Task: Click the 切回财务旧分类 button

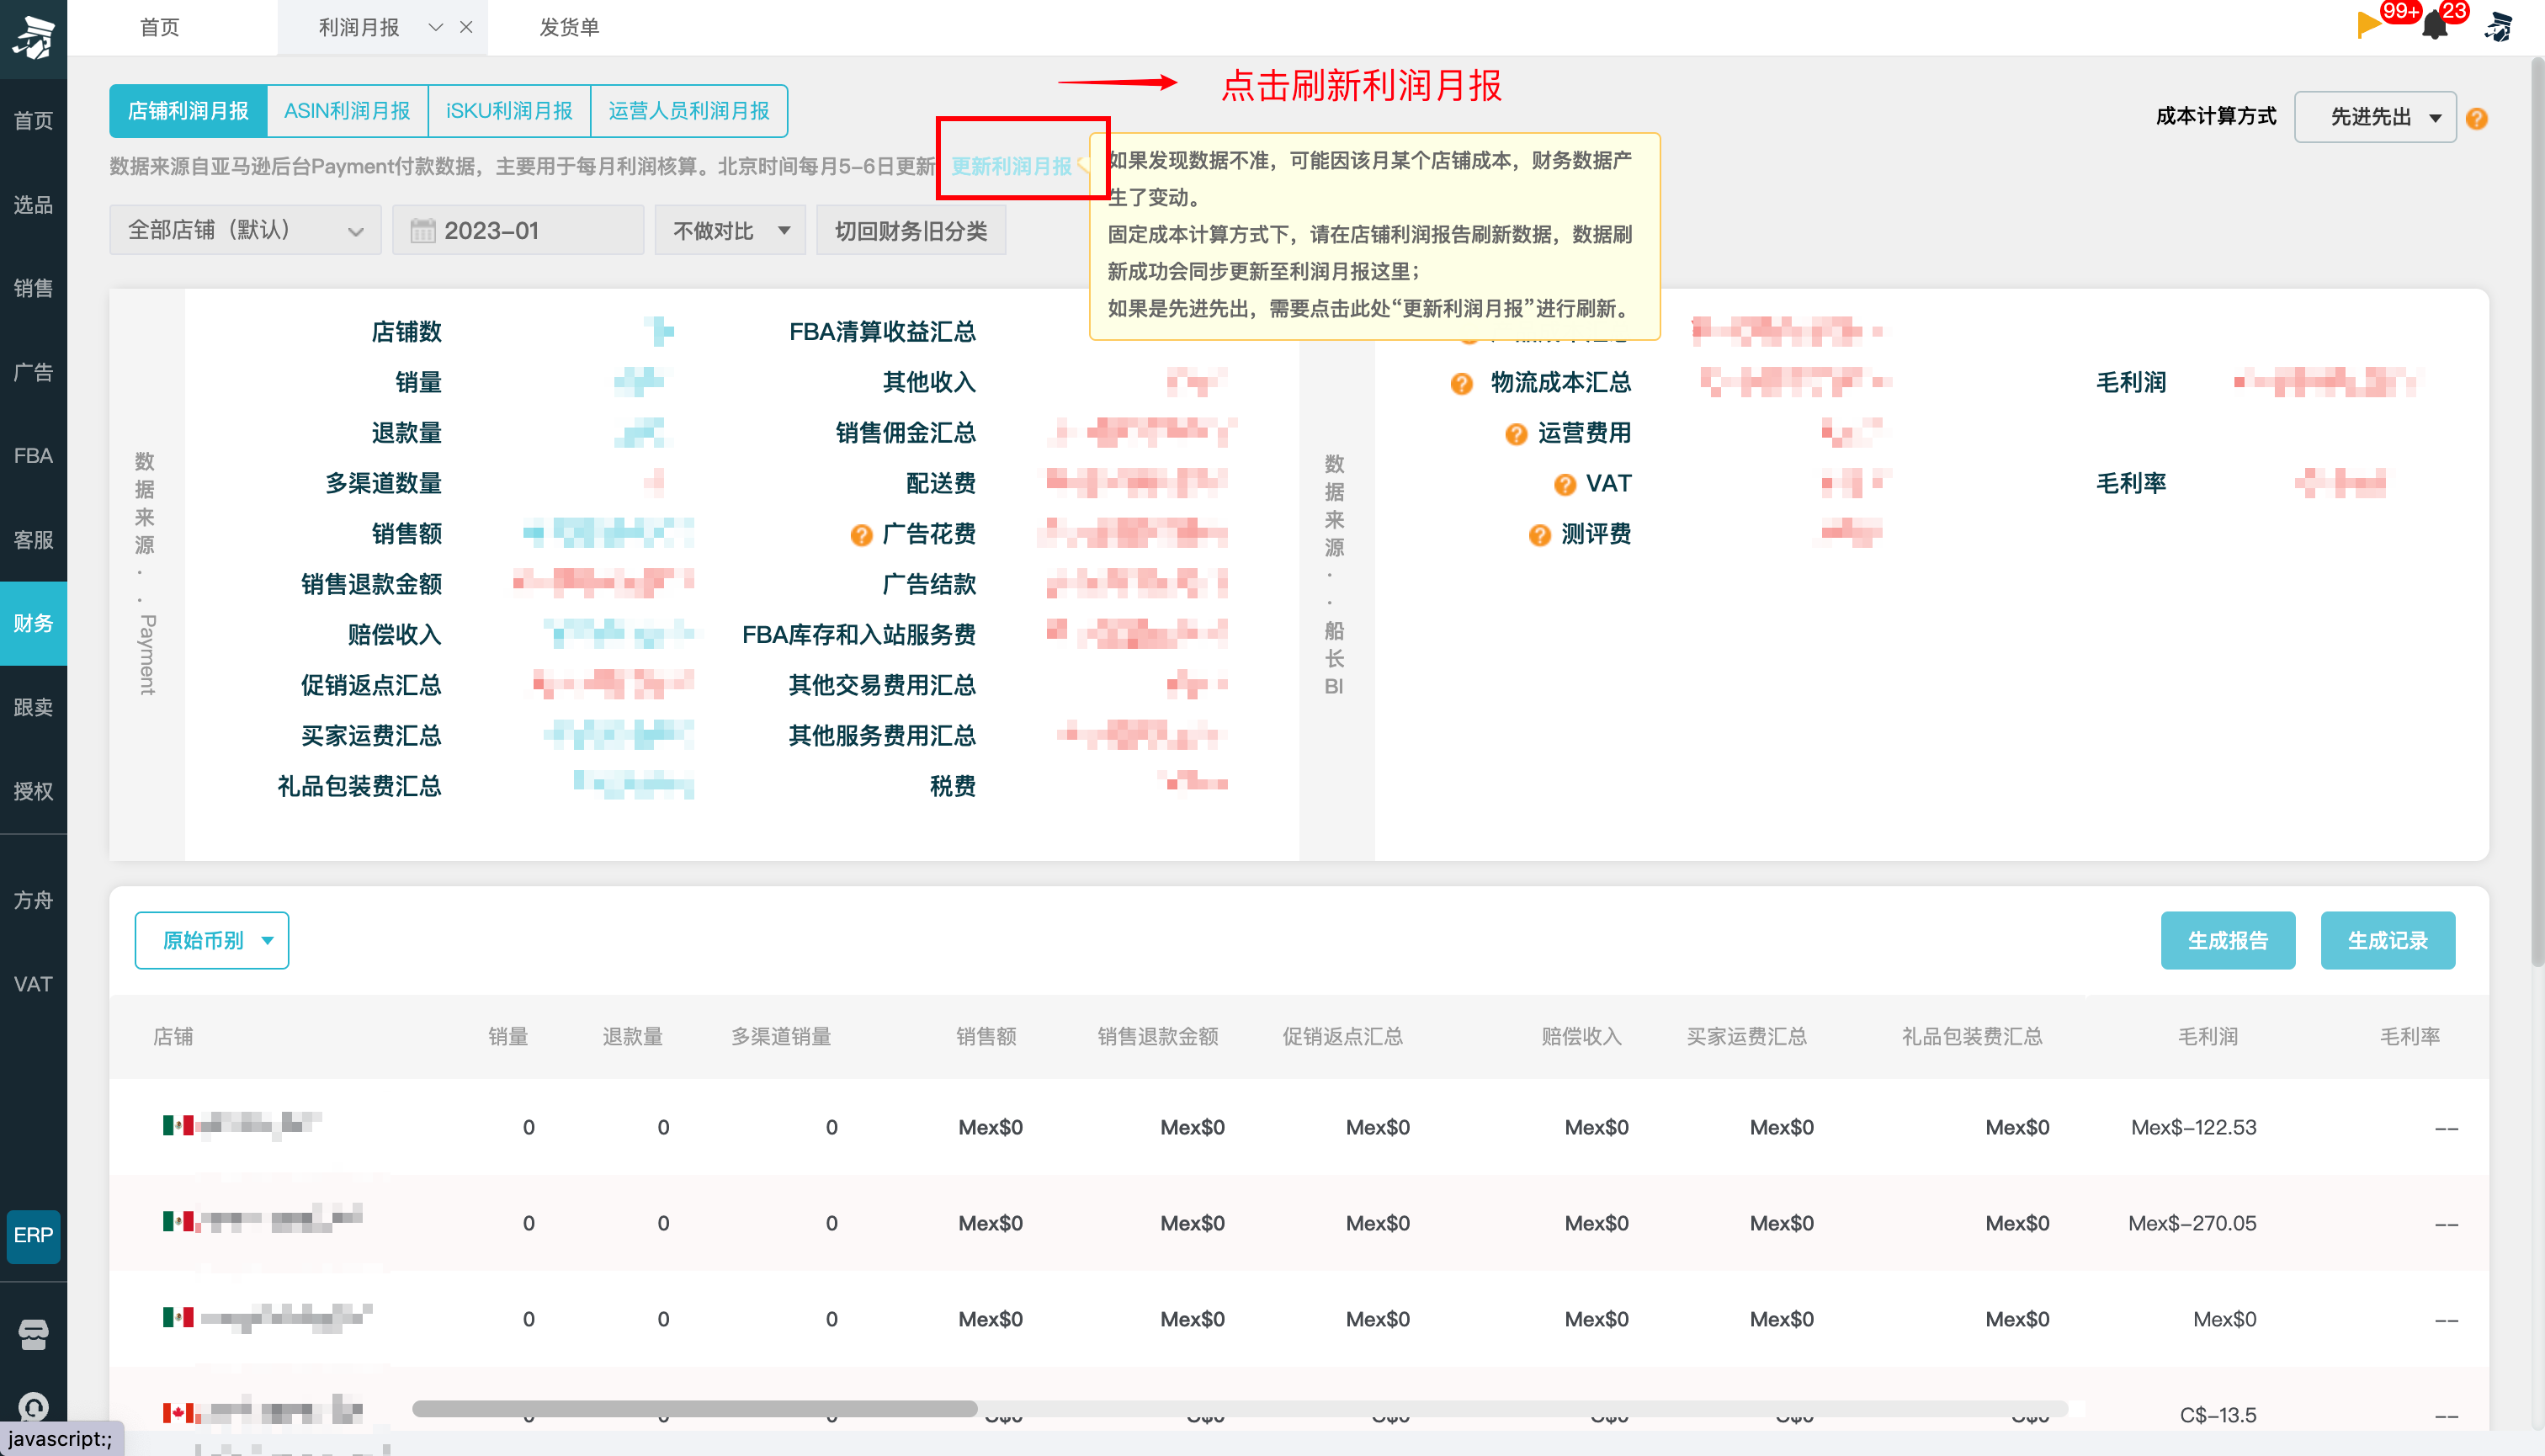Action: coord(911,230)
